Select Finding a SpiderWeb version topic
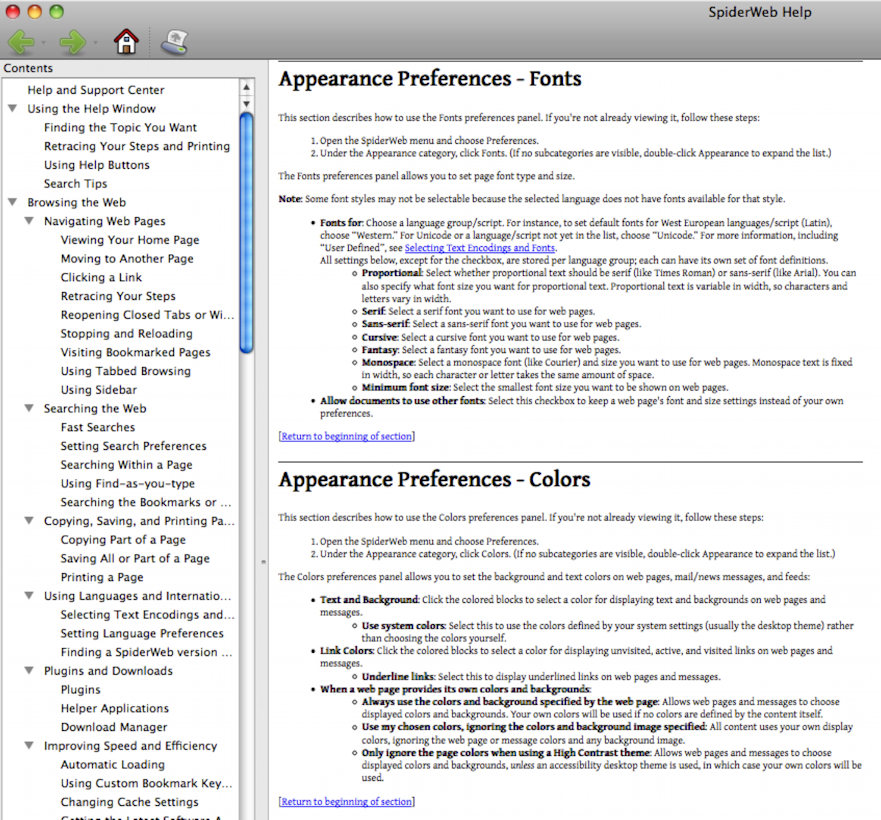The height and width of the screenshot is (820, 881). (x=146, y=652)
